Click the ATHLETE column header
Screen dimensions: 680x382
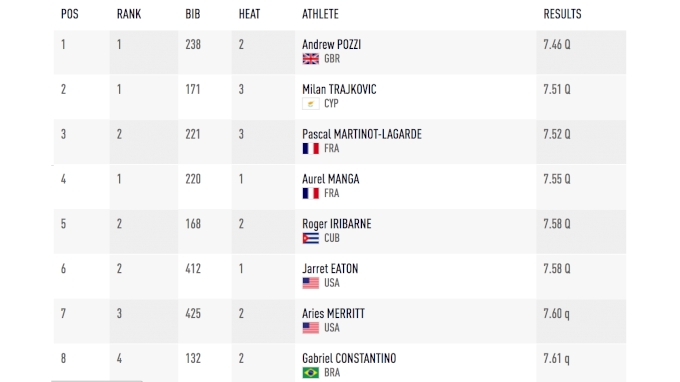click(320, 14)
